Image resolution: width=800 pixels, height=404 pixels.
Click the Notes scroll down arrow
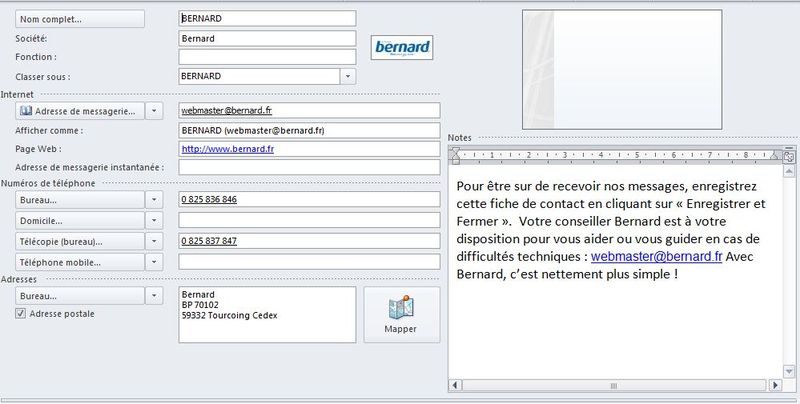pos(789,371)
